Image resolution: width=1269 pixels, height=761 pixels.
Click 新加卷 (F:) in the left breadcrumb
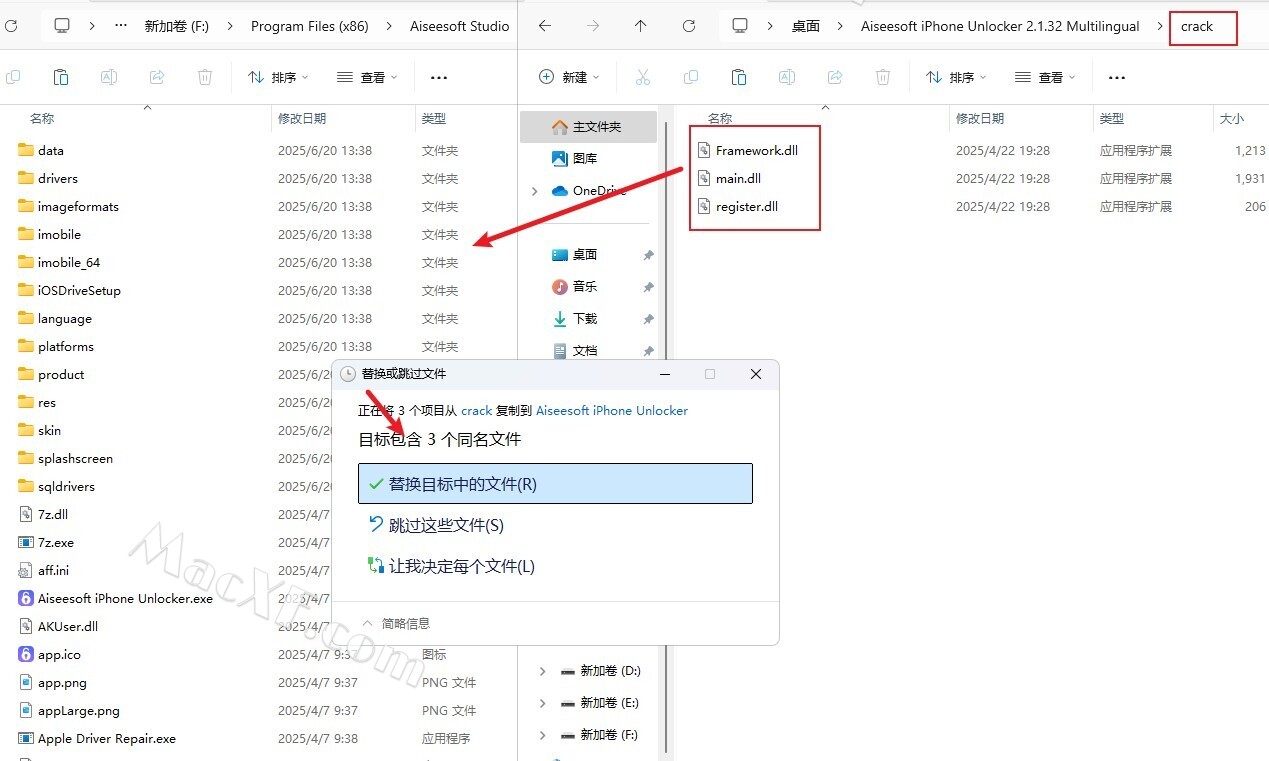point(177,27)
